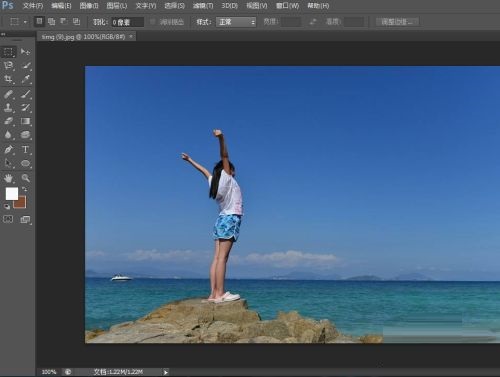Expand the marquee tool preset picker arrow
Screen dimensions: 500x377
[25, 22]
